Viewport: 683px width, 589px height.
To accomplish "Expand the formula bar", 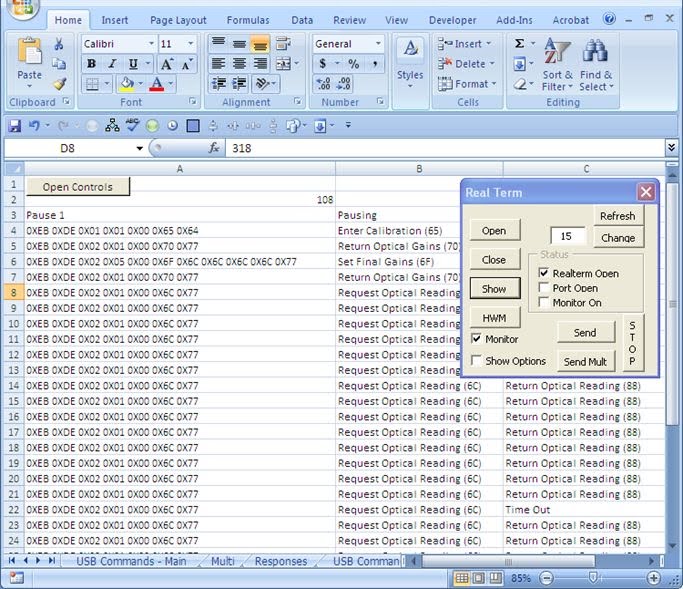I will click(671, 147).
